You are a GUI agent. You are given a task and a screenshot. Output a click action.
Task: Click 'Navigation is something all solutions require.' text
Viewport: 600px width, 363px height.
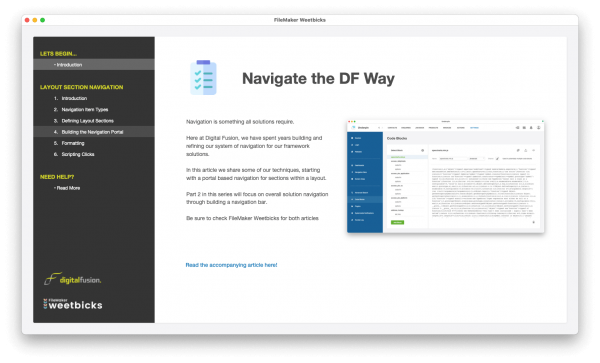(240, 122)
